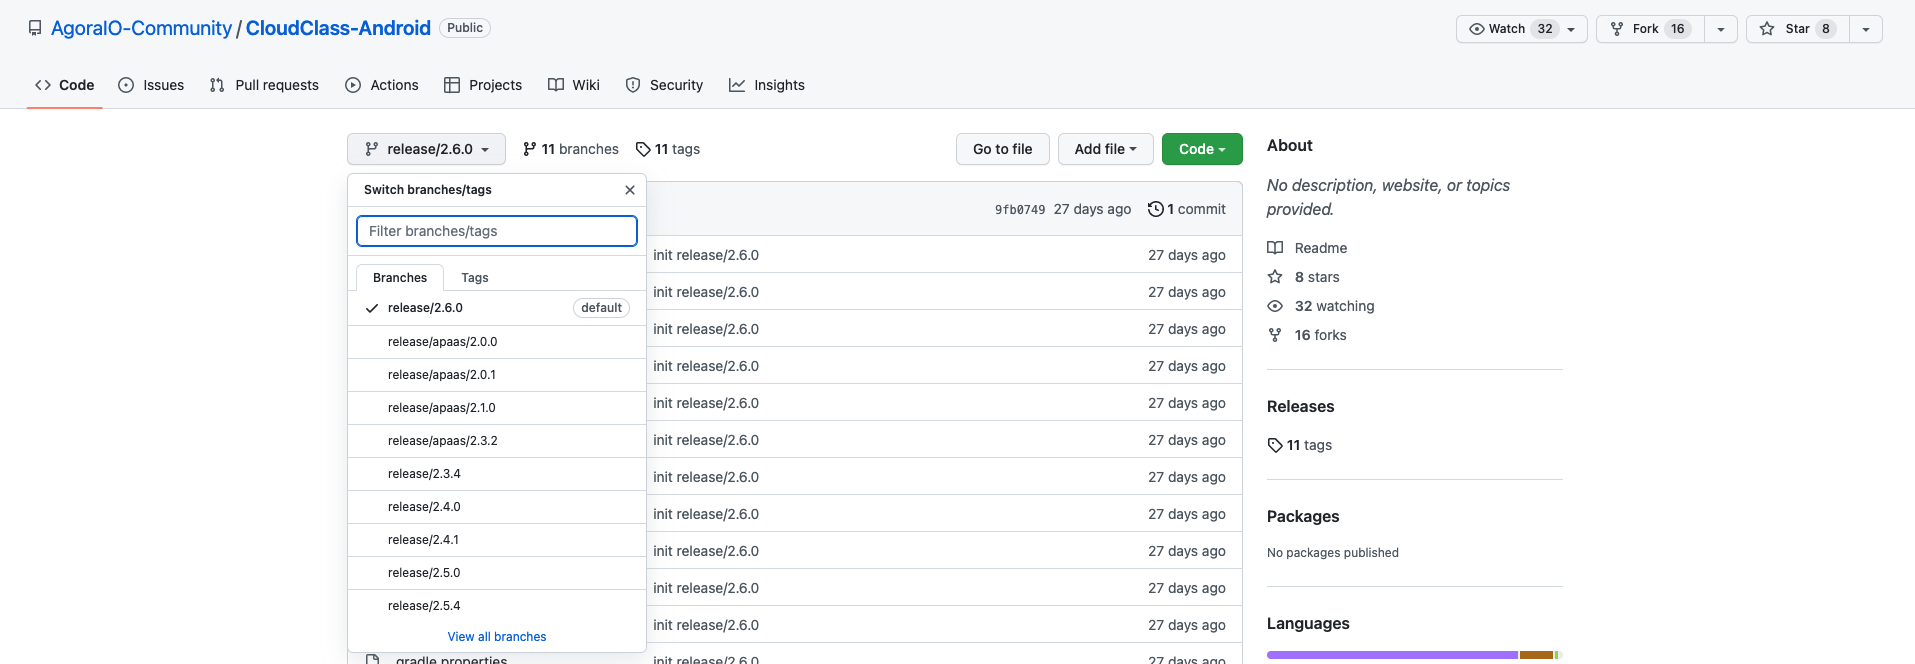Click the commit history clock icon
Screen dimensions: 1915x664
coord(1156,209)
